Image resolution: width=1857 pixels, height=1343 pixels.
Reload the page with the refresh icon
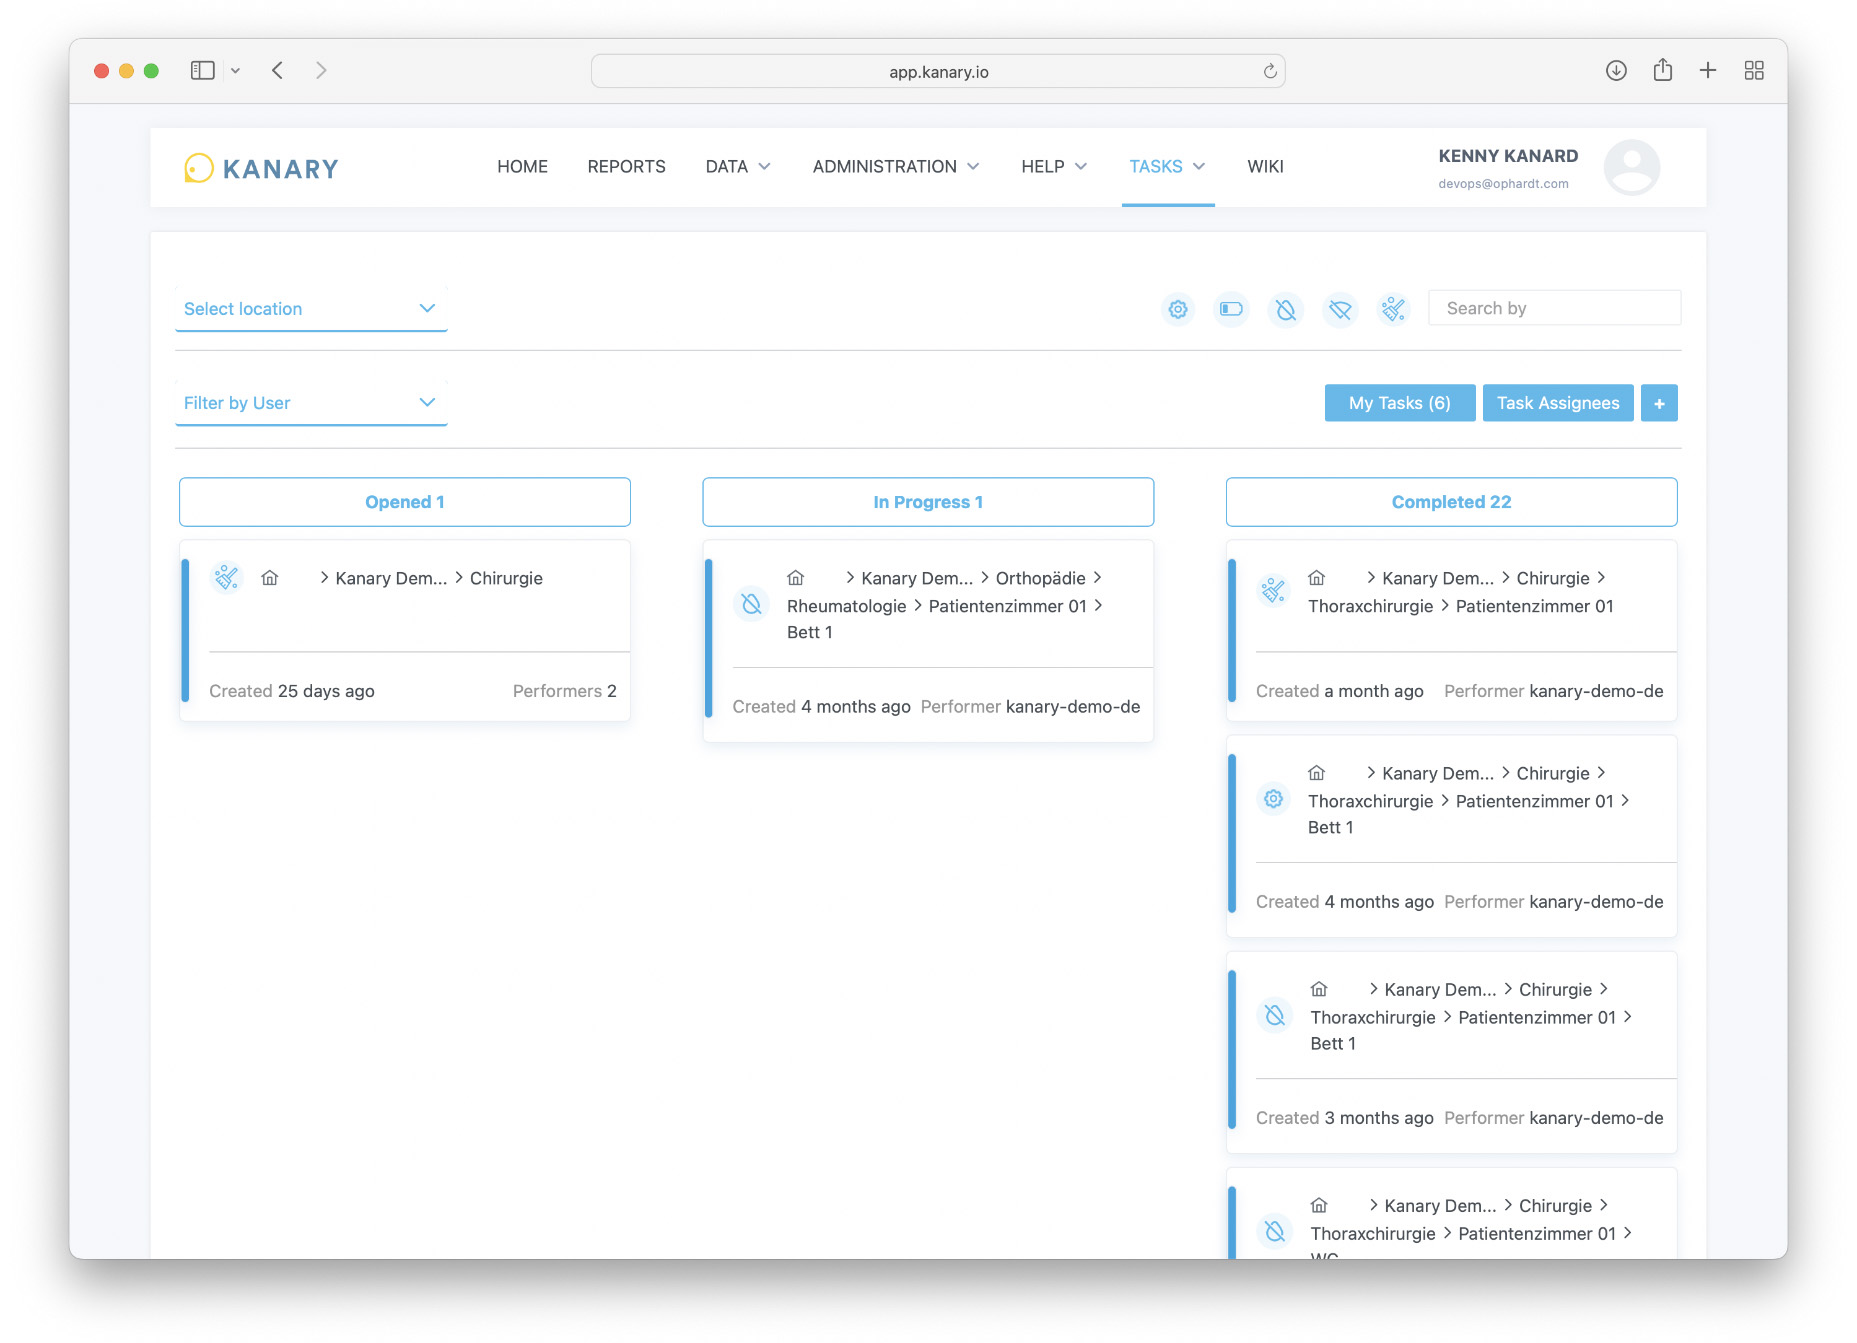1270,71
